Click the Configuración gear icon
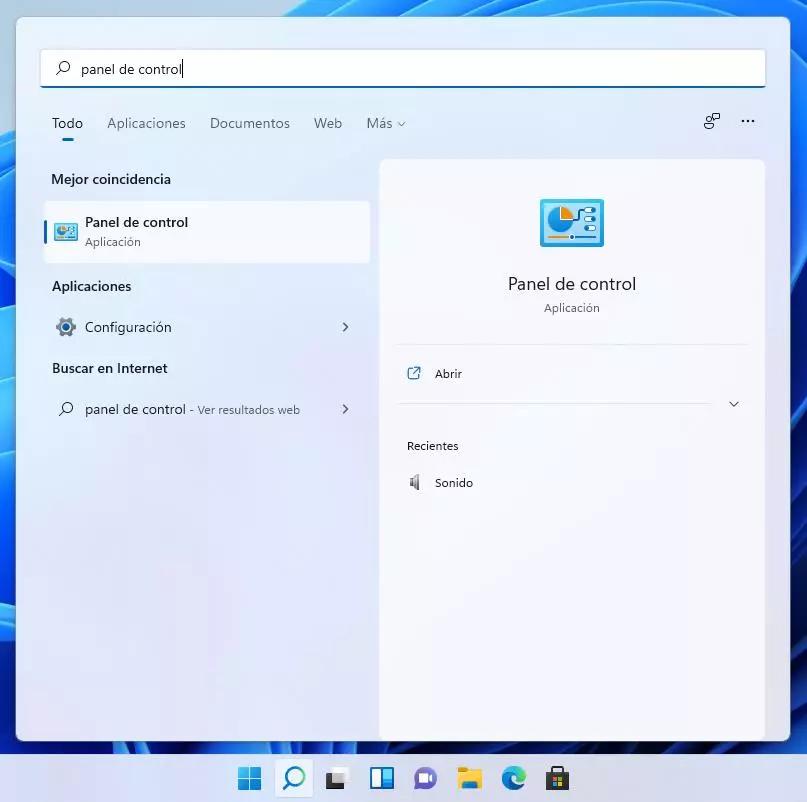Viewport: 807px width, 802px height. (x=66, y=327)
